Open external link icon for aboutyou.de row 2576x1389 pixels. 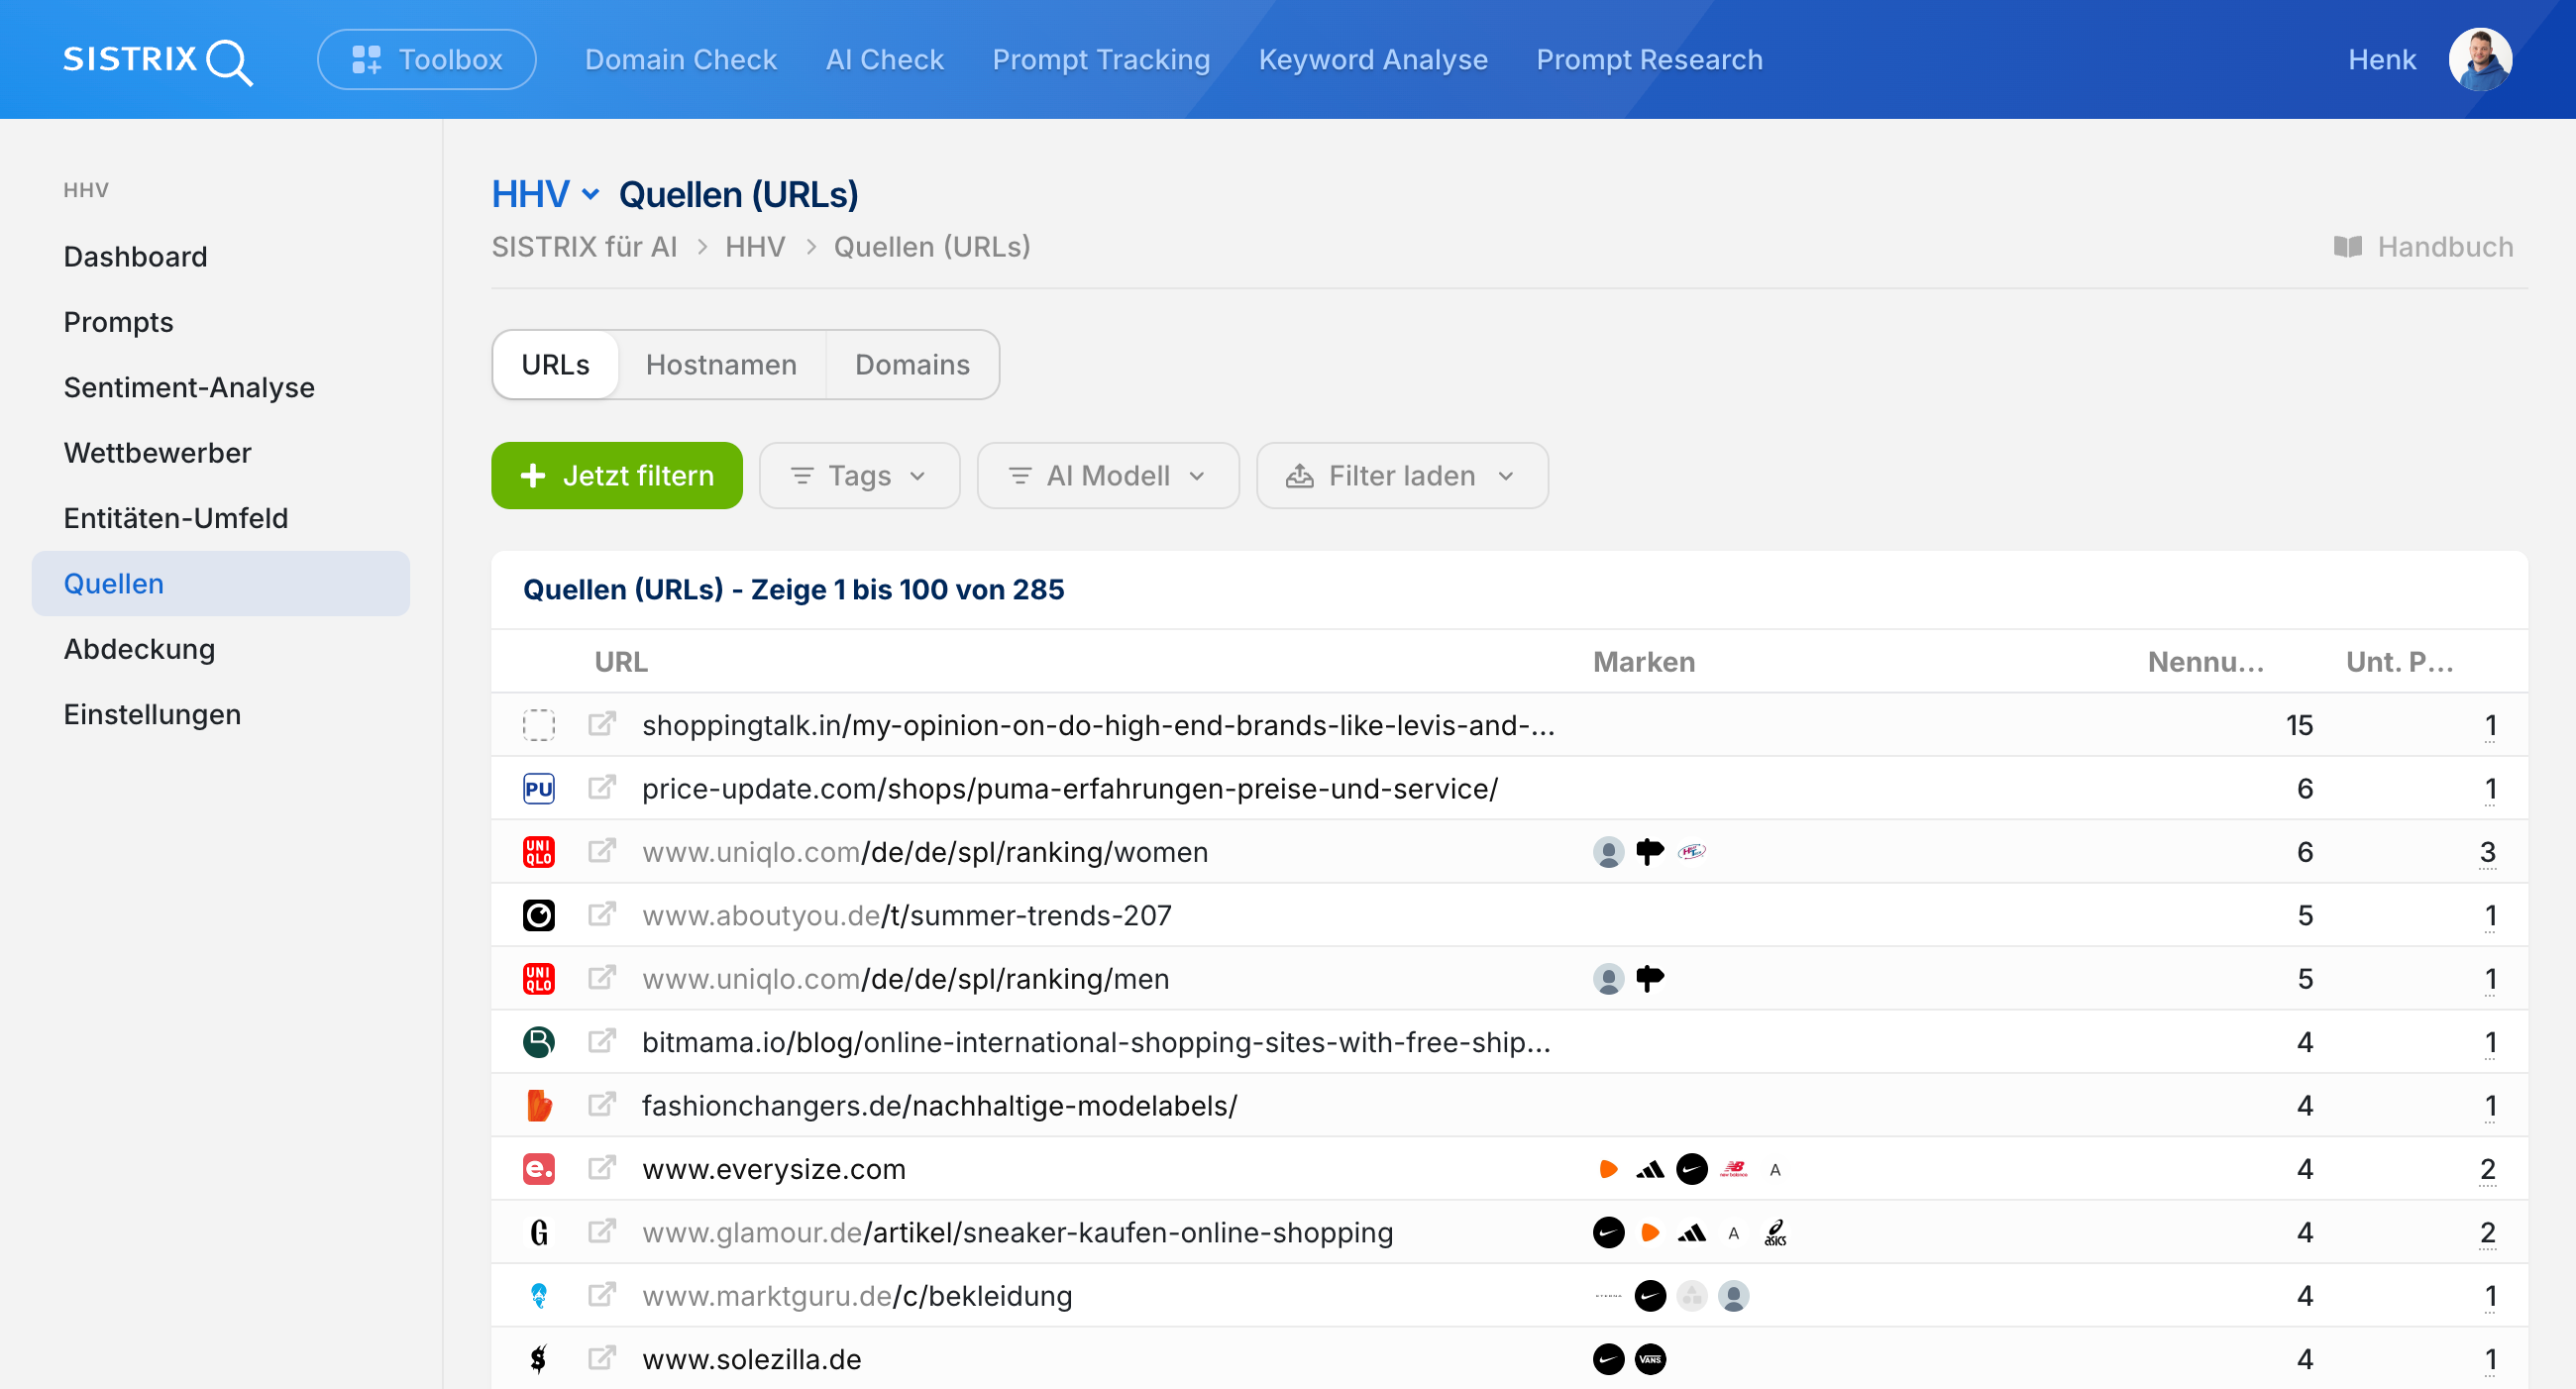click(601, 915)
